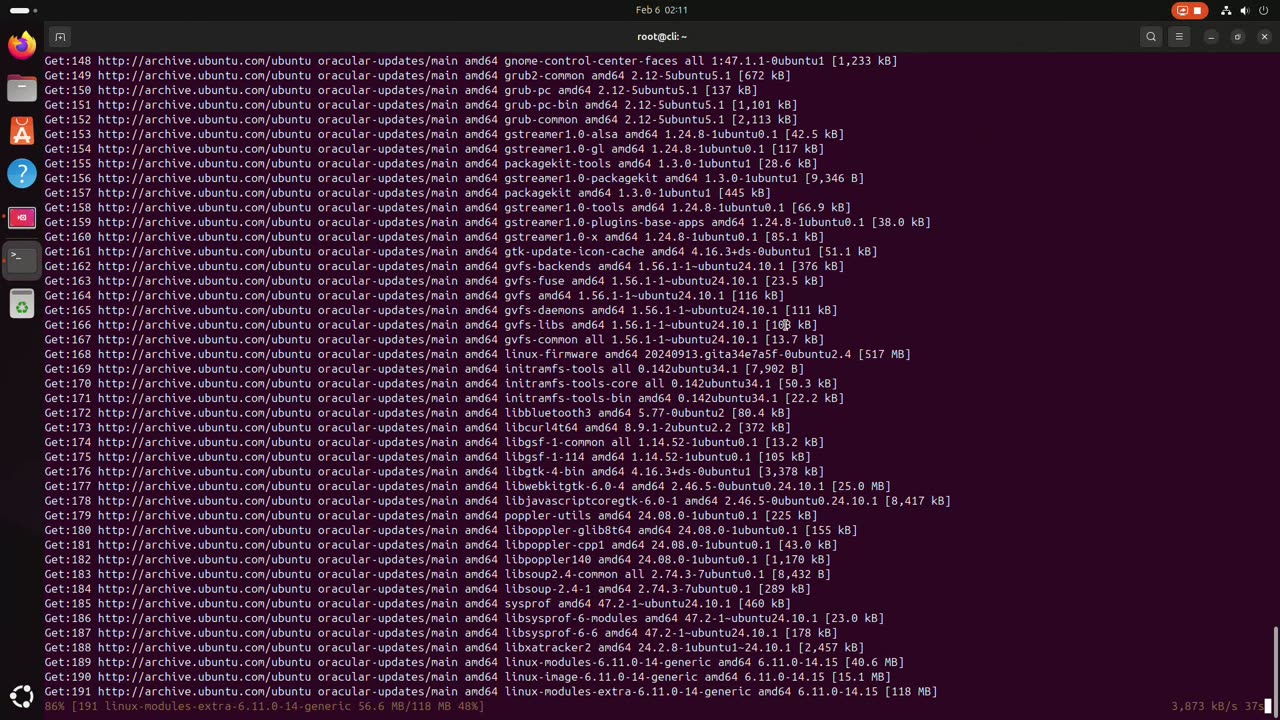Click the Get:176 libgtk-4-bin line
1280x720 pixels.
point(434,471)
